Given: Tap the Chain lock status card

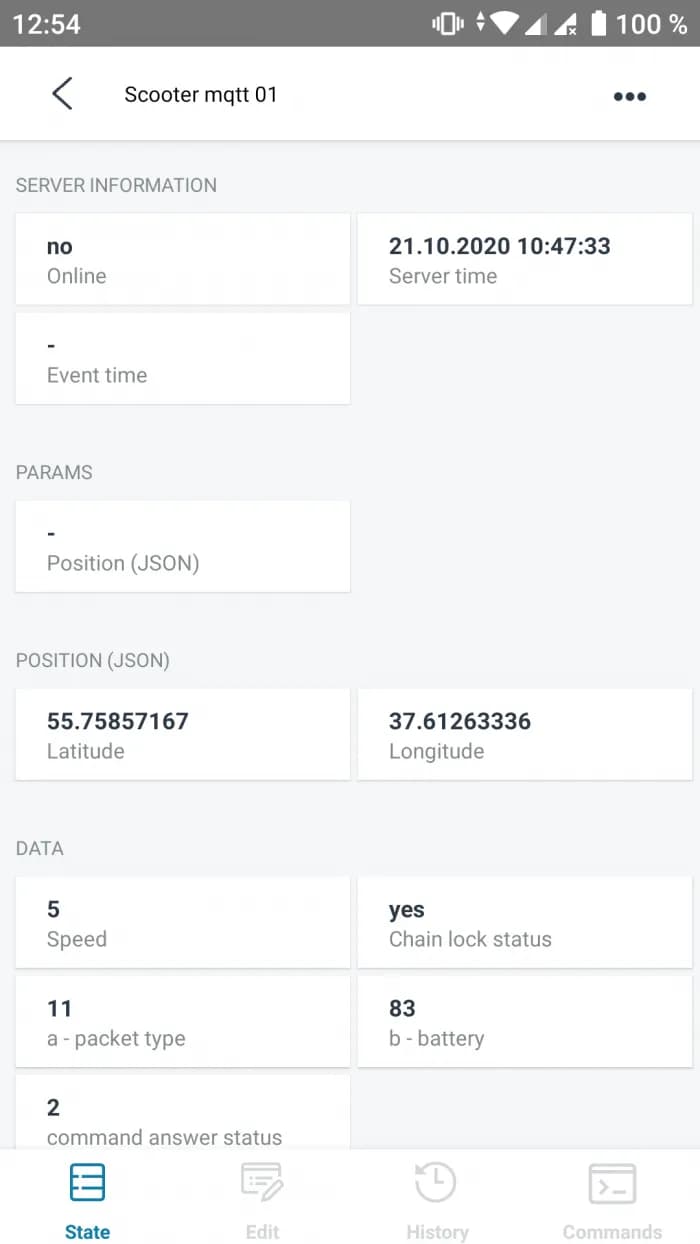Looking at the screenshot, I should [525, 923].
